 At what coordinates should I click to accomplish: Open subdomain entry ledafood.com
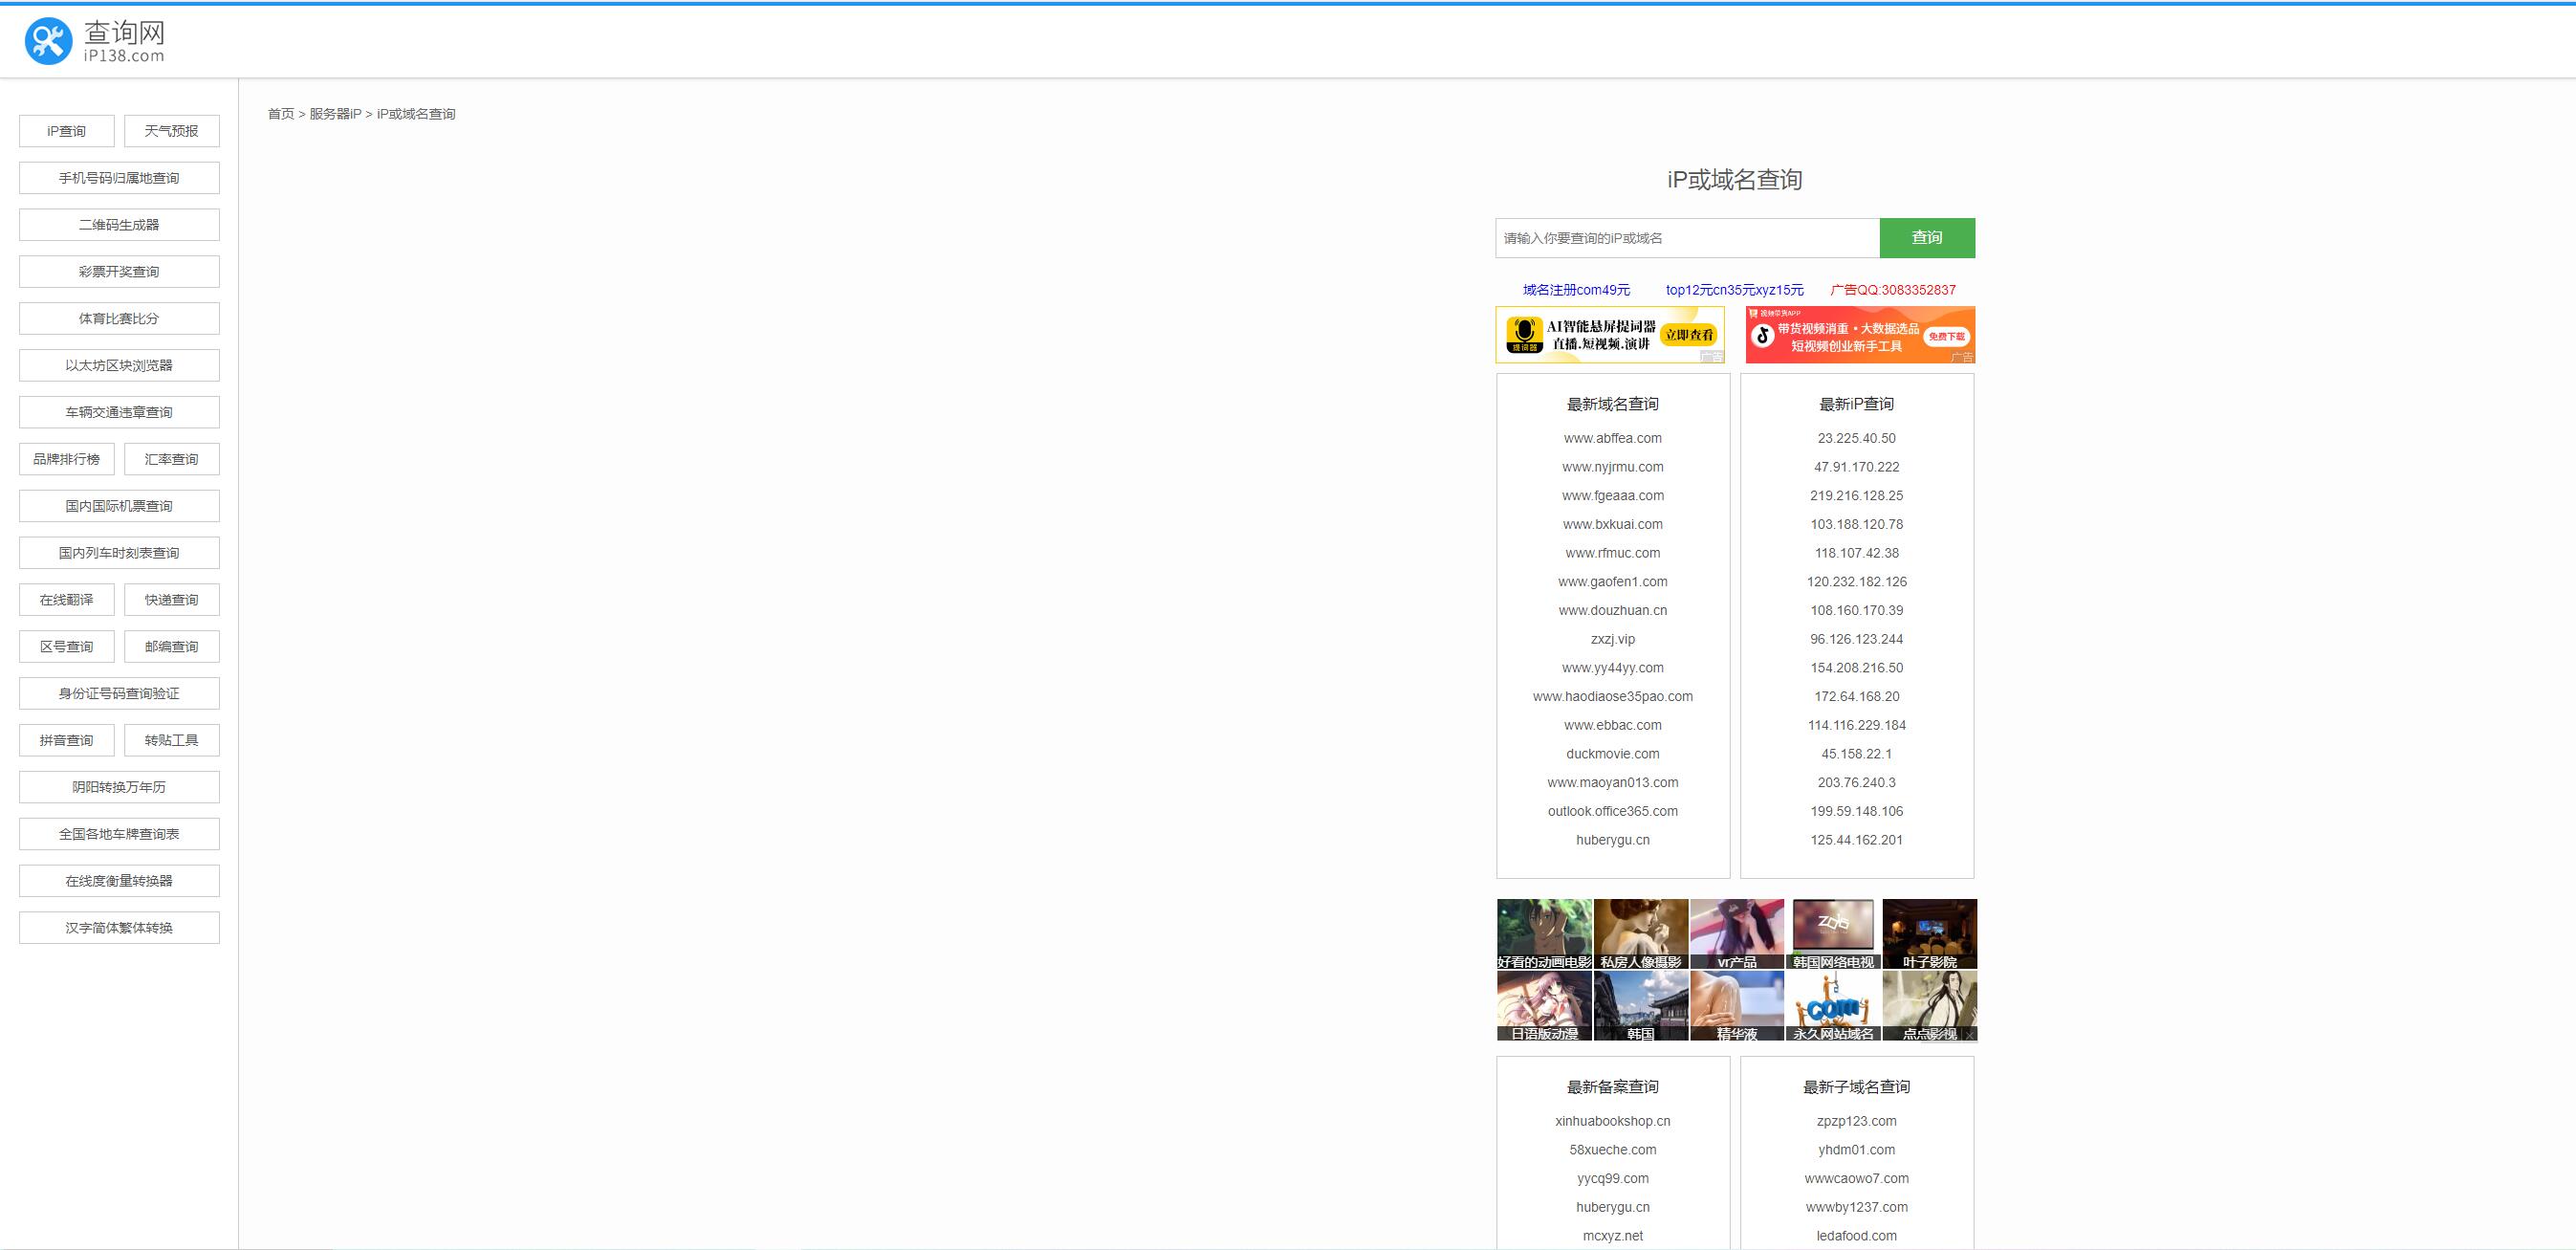[1857, 1236]
